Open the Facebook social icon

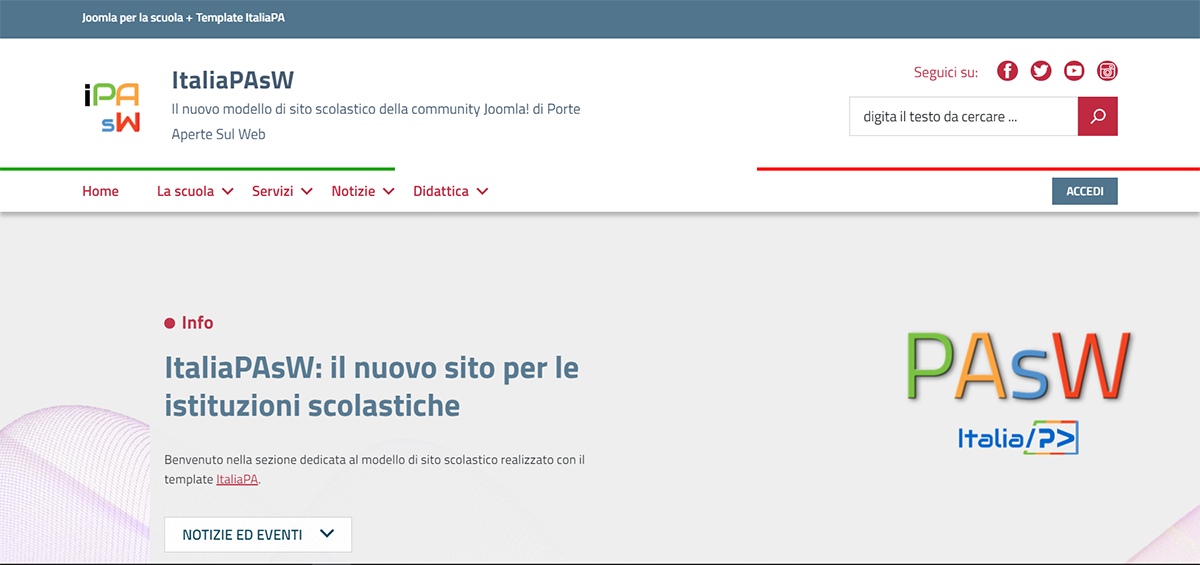(x=1007, y=71)
